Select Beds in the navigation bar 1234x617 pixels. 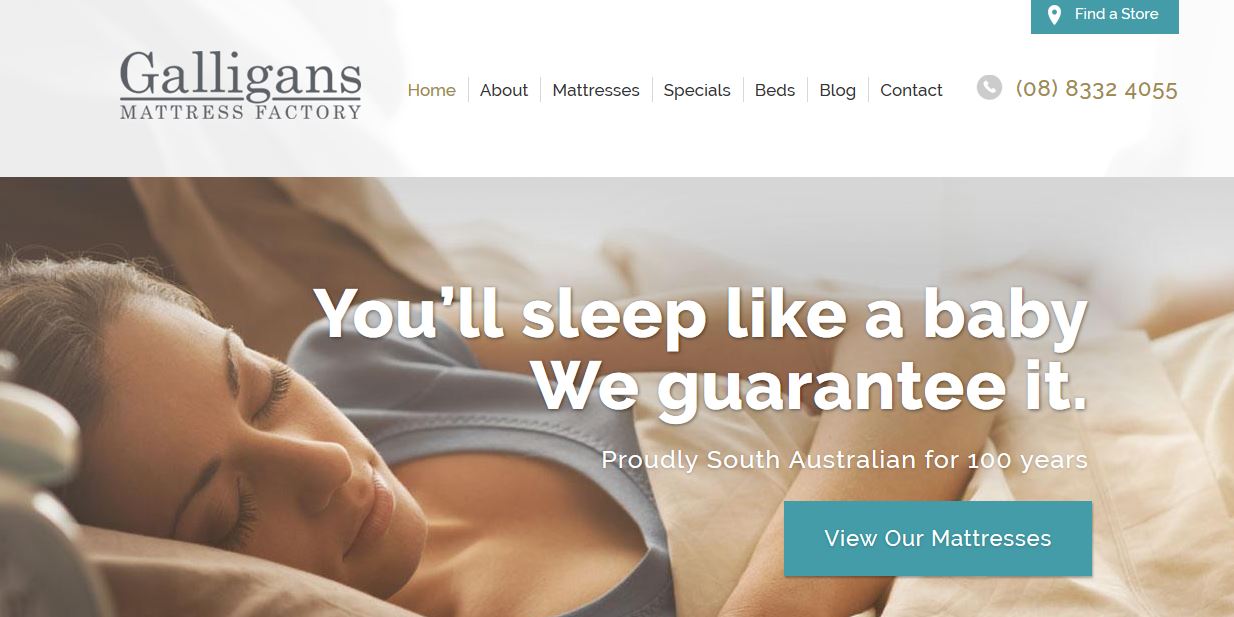[x=775, y=90]
